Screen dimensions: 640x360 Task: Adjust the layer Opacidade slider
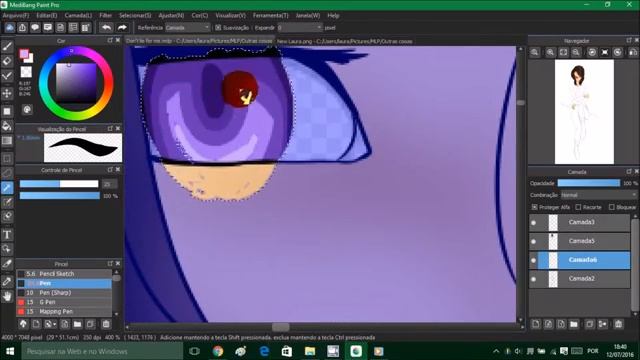tap(589, 183)
